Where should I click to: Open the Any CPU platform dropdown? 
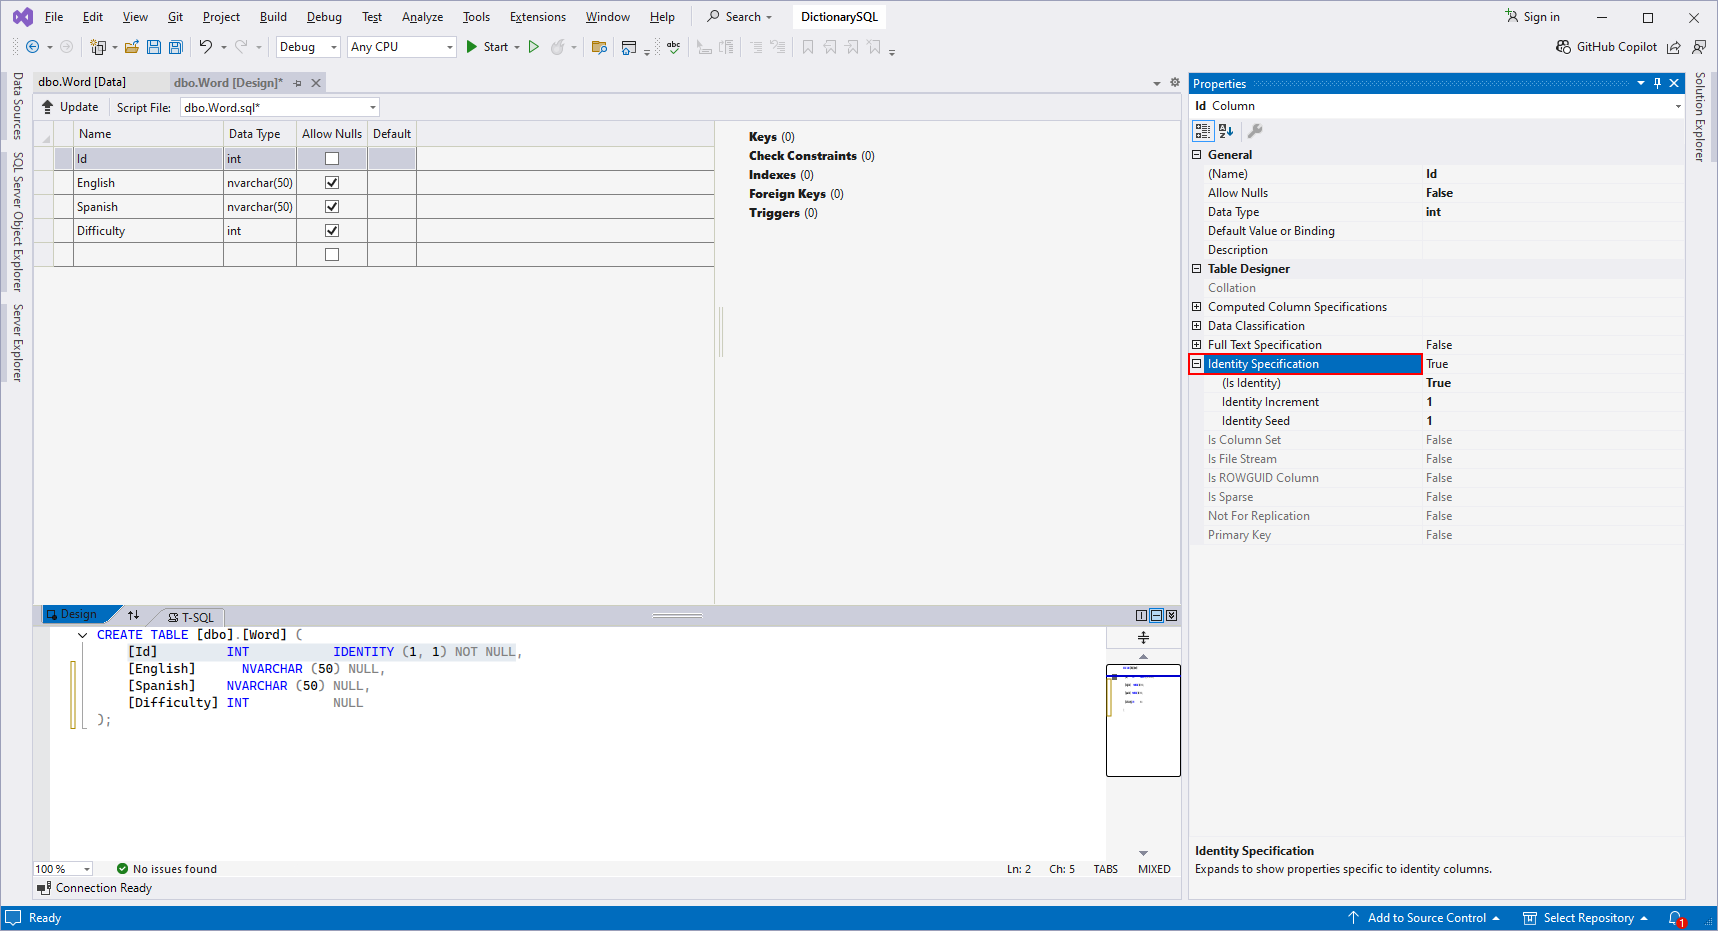tap(448, 47)
